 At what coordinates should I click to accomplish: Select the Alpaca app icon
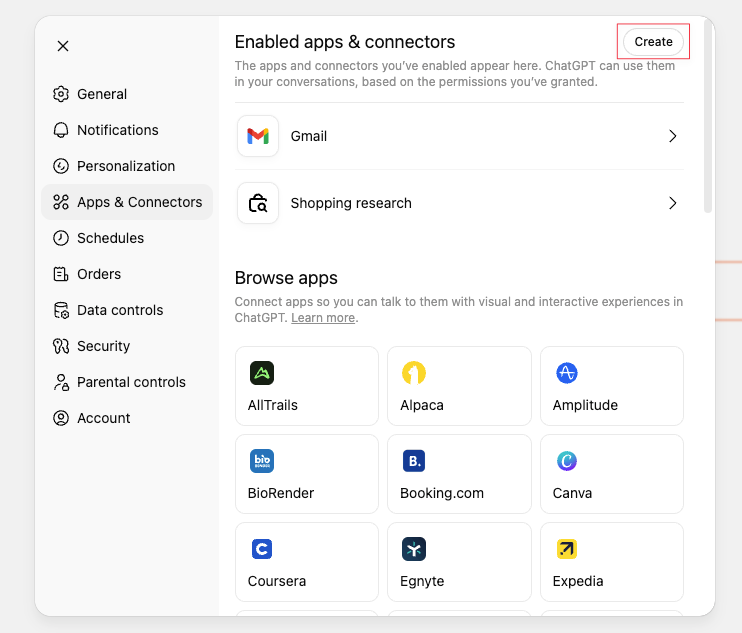(x=414, y=373)
